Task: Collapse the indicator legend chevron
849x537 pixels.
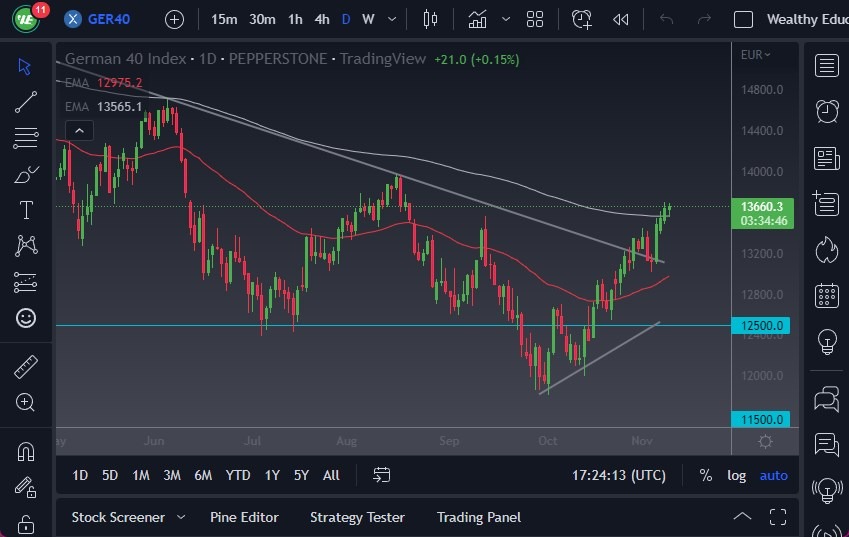Action: pos(80,130)
